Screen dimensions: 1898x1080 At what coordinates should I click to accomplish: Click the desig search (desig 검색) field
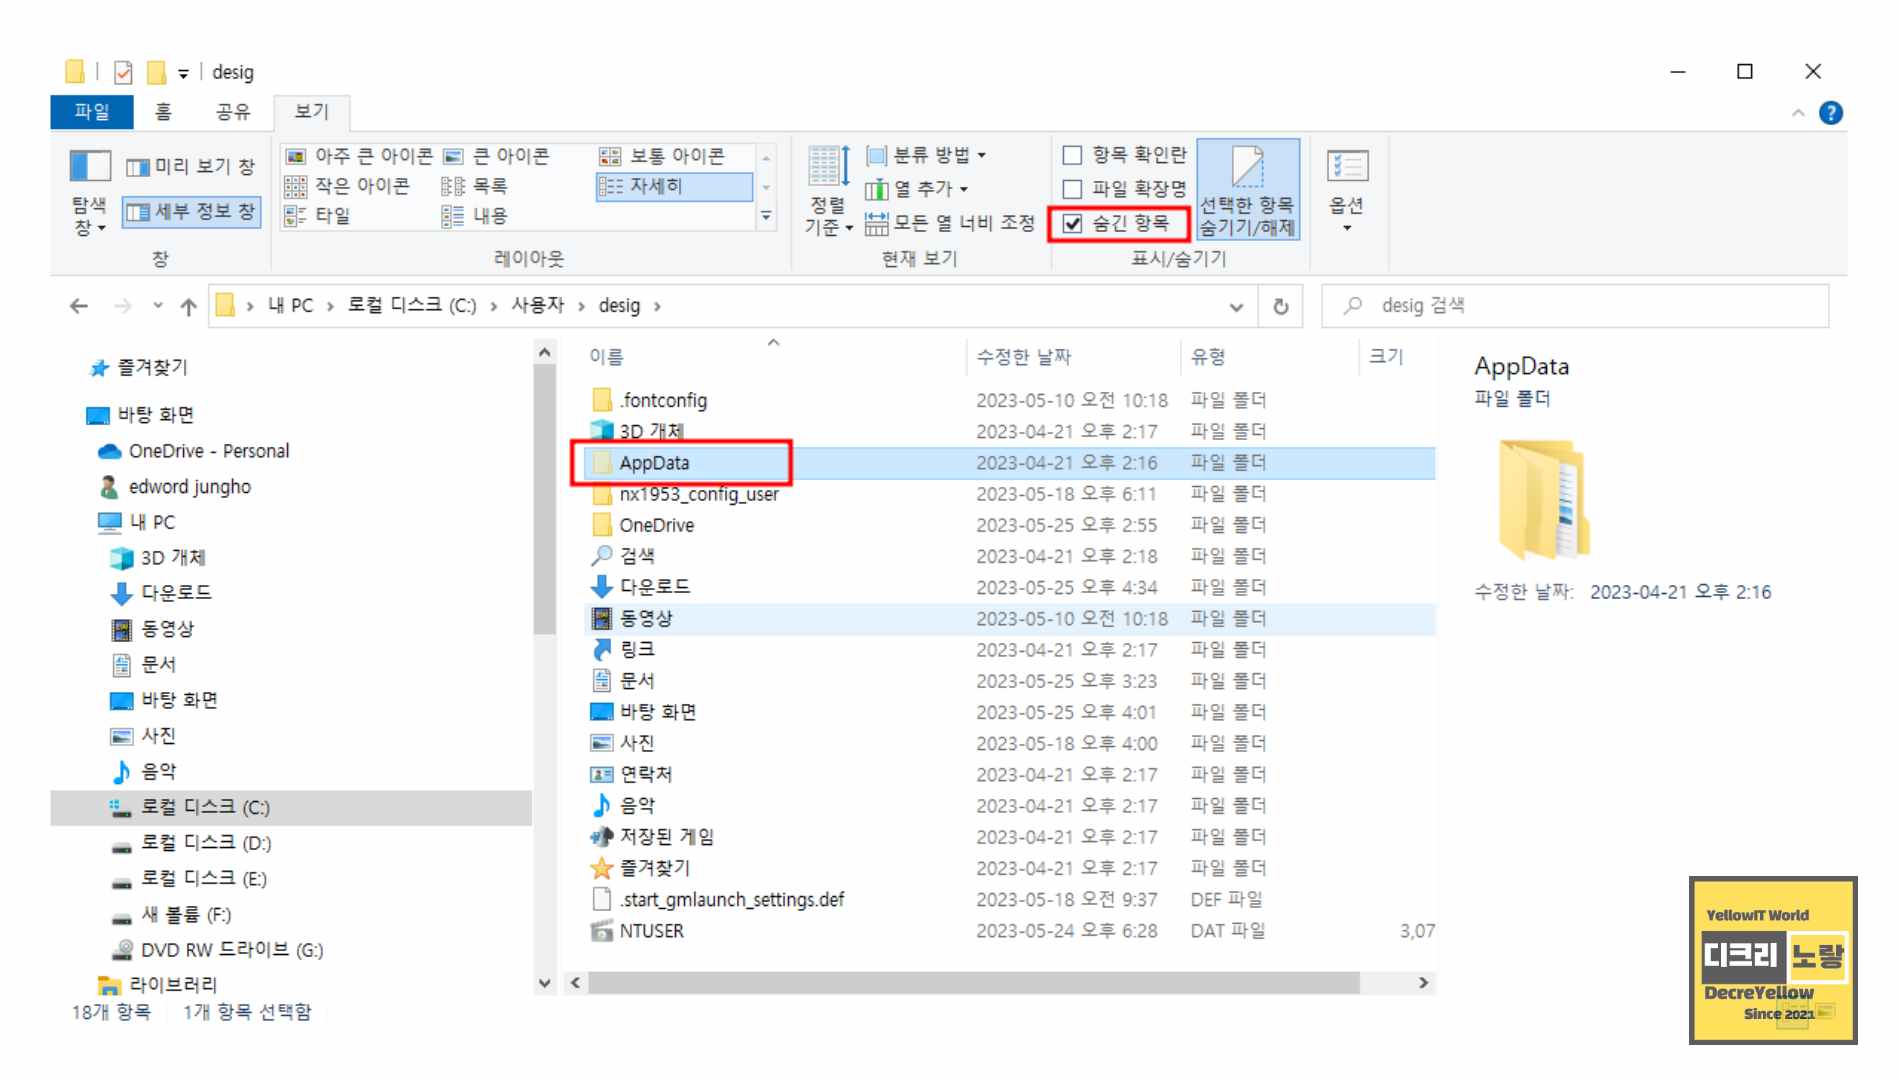pyautogui.click(x=1575, y=306)
